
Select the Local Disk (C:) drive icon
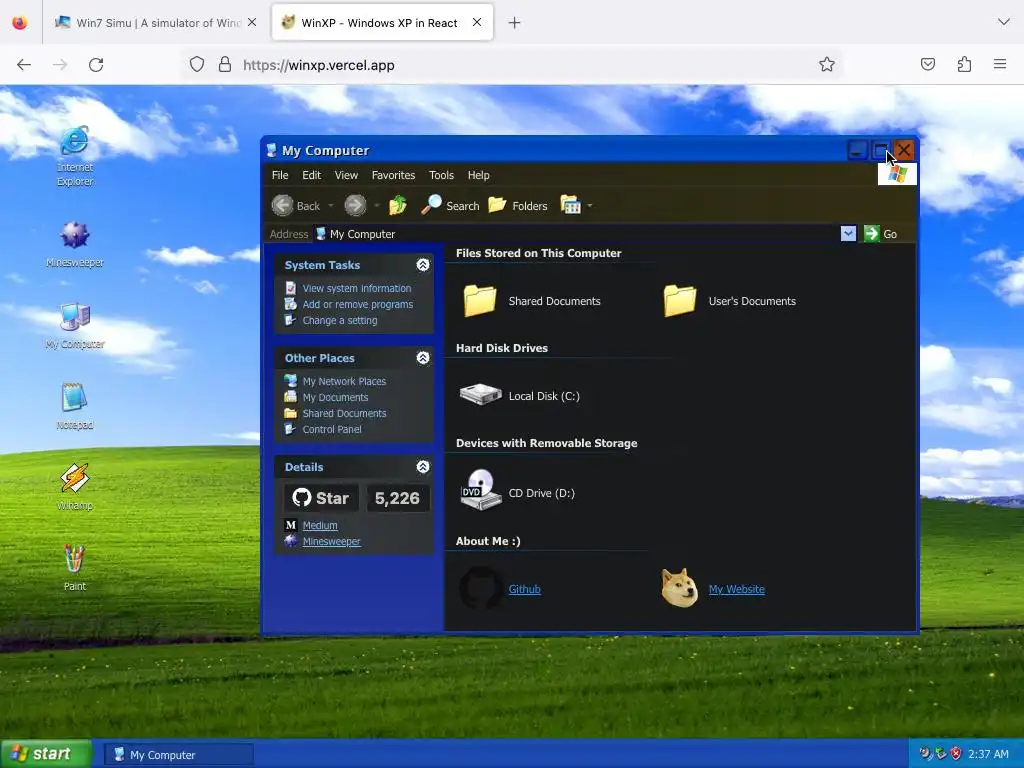(x=480, y=395)
